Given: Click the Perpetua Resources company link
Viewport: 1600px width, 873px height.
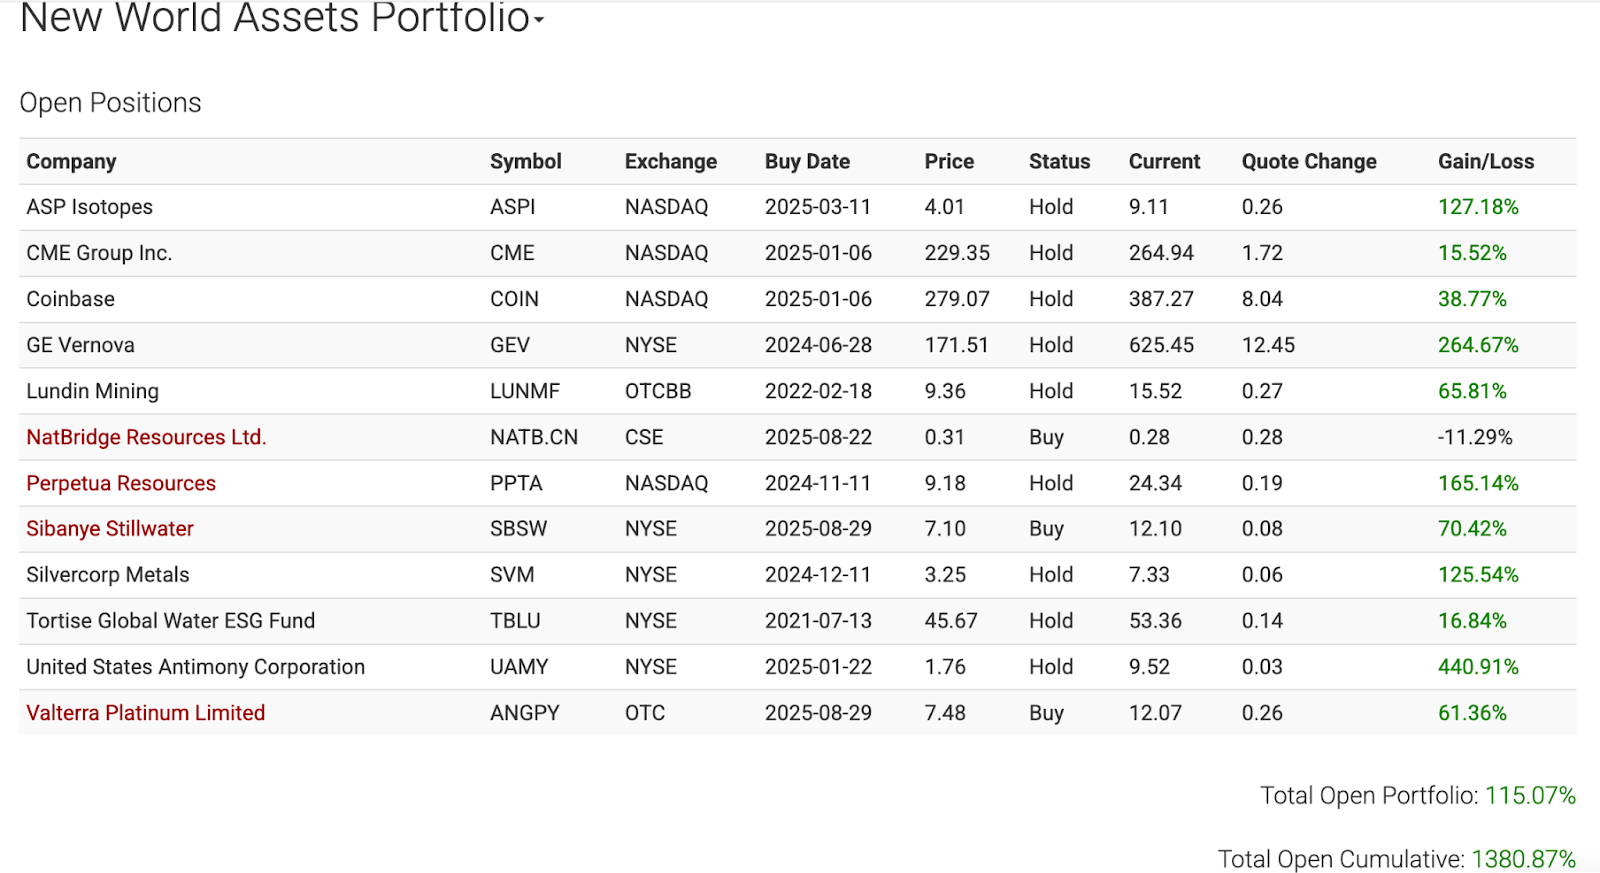Looking at the screenshot, I should [x=121, y=483].
